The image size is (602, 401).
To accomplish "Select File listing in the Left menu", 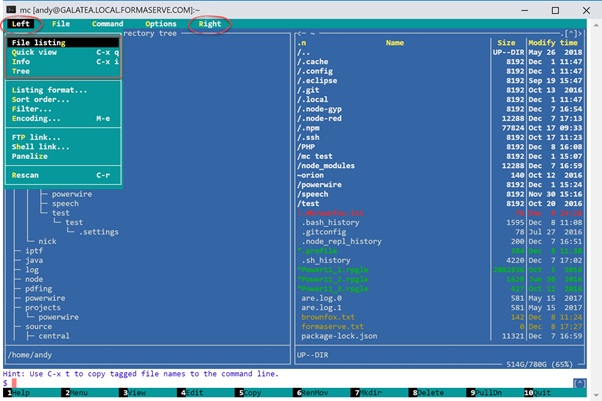I will click(38, 43).
